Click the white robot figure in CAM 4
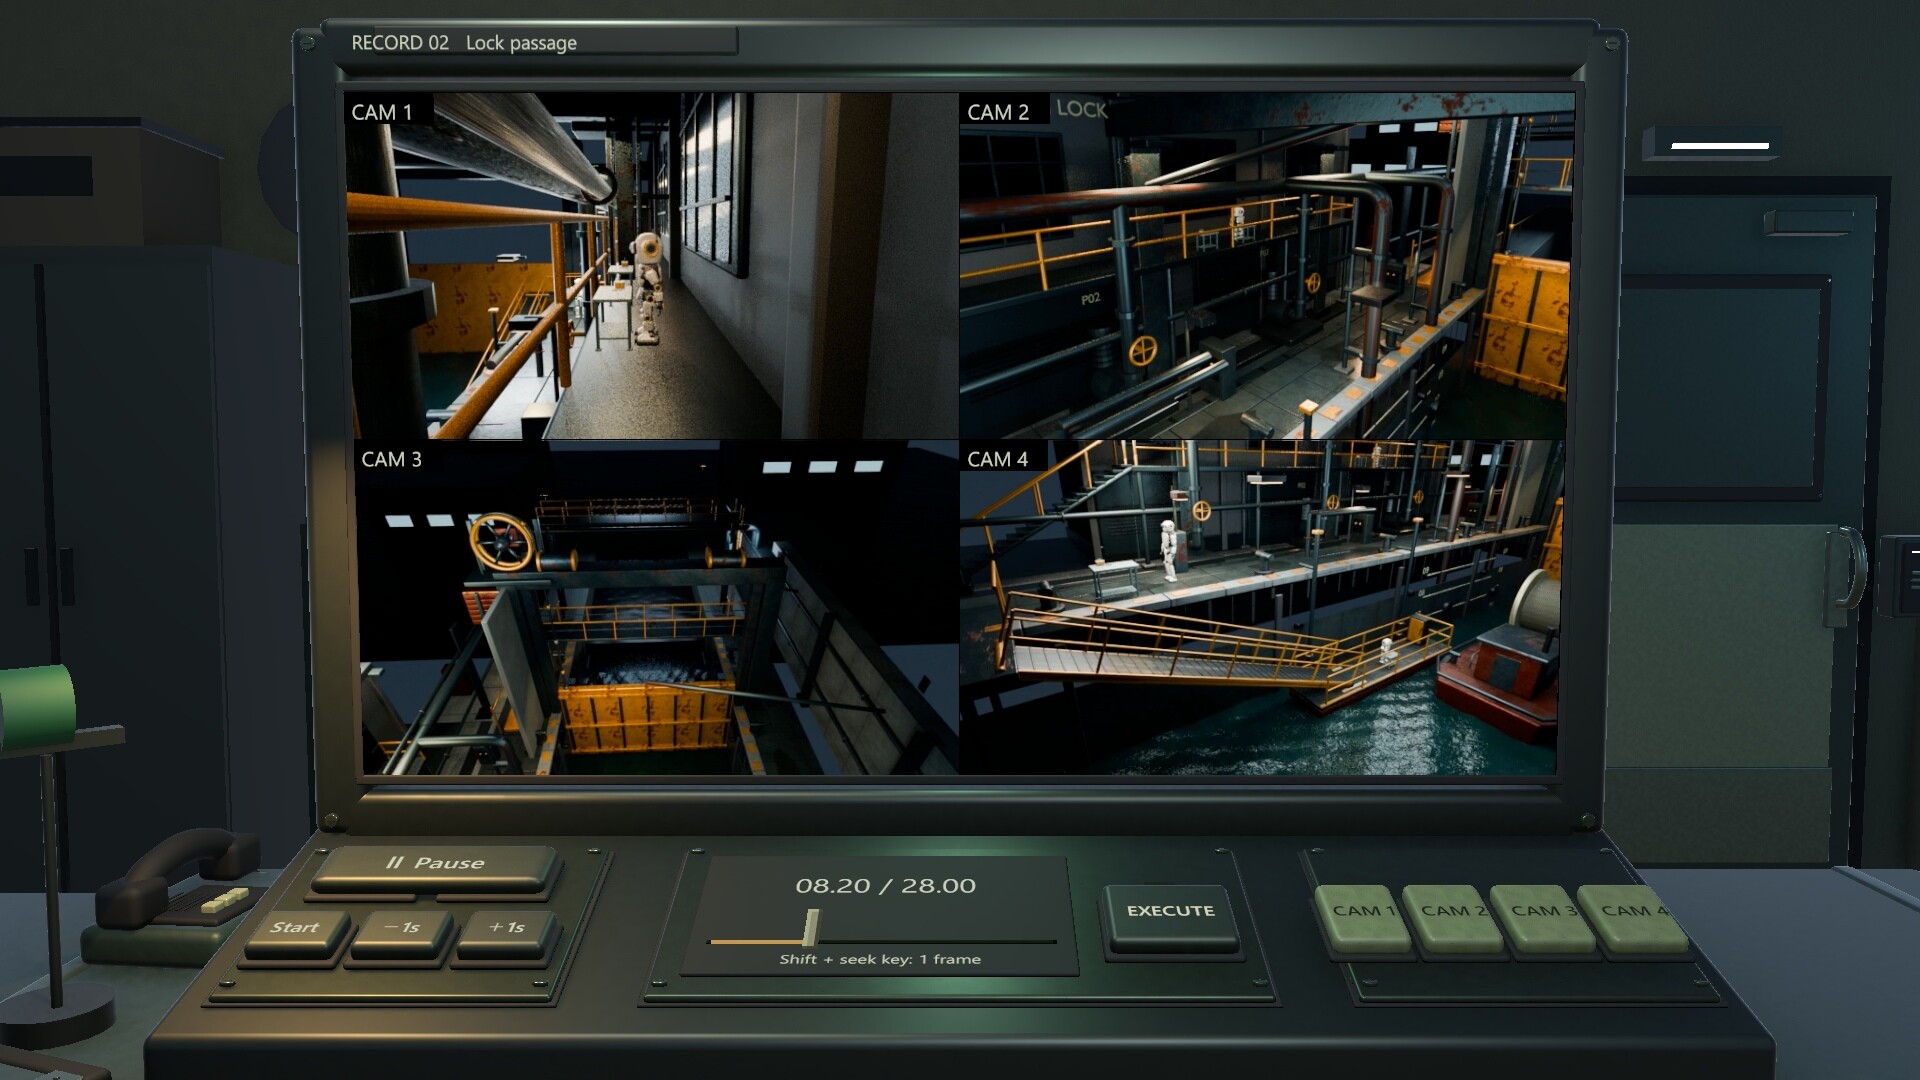This screenshot has width=1920, height=1080. (1169, 550)
